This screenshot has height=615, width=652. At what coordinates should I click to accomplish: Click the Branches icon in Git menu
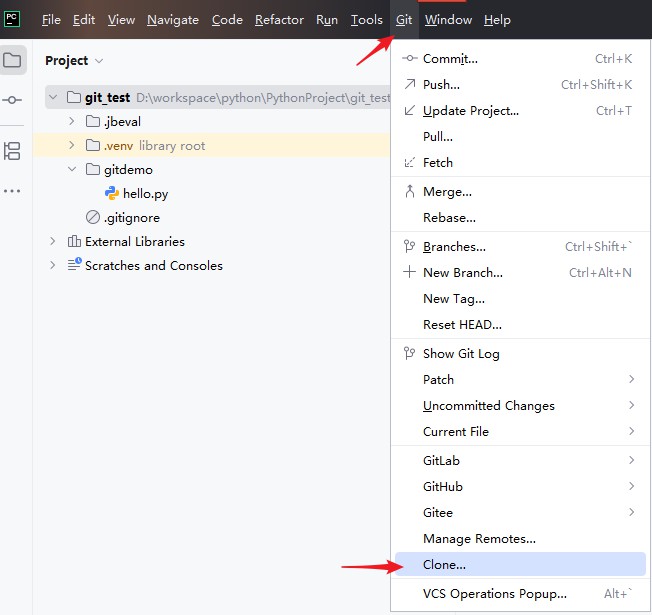click(x=410, y=246)
